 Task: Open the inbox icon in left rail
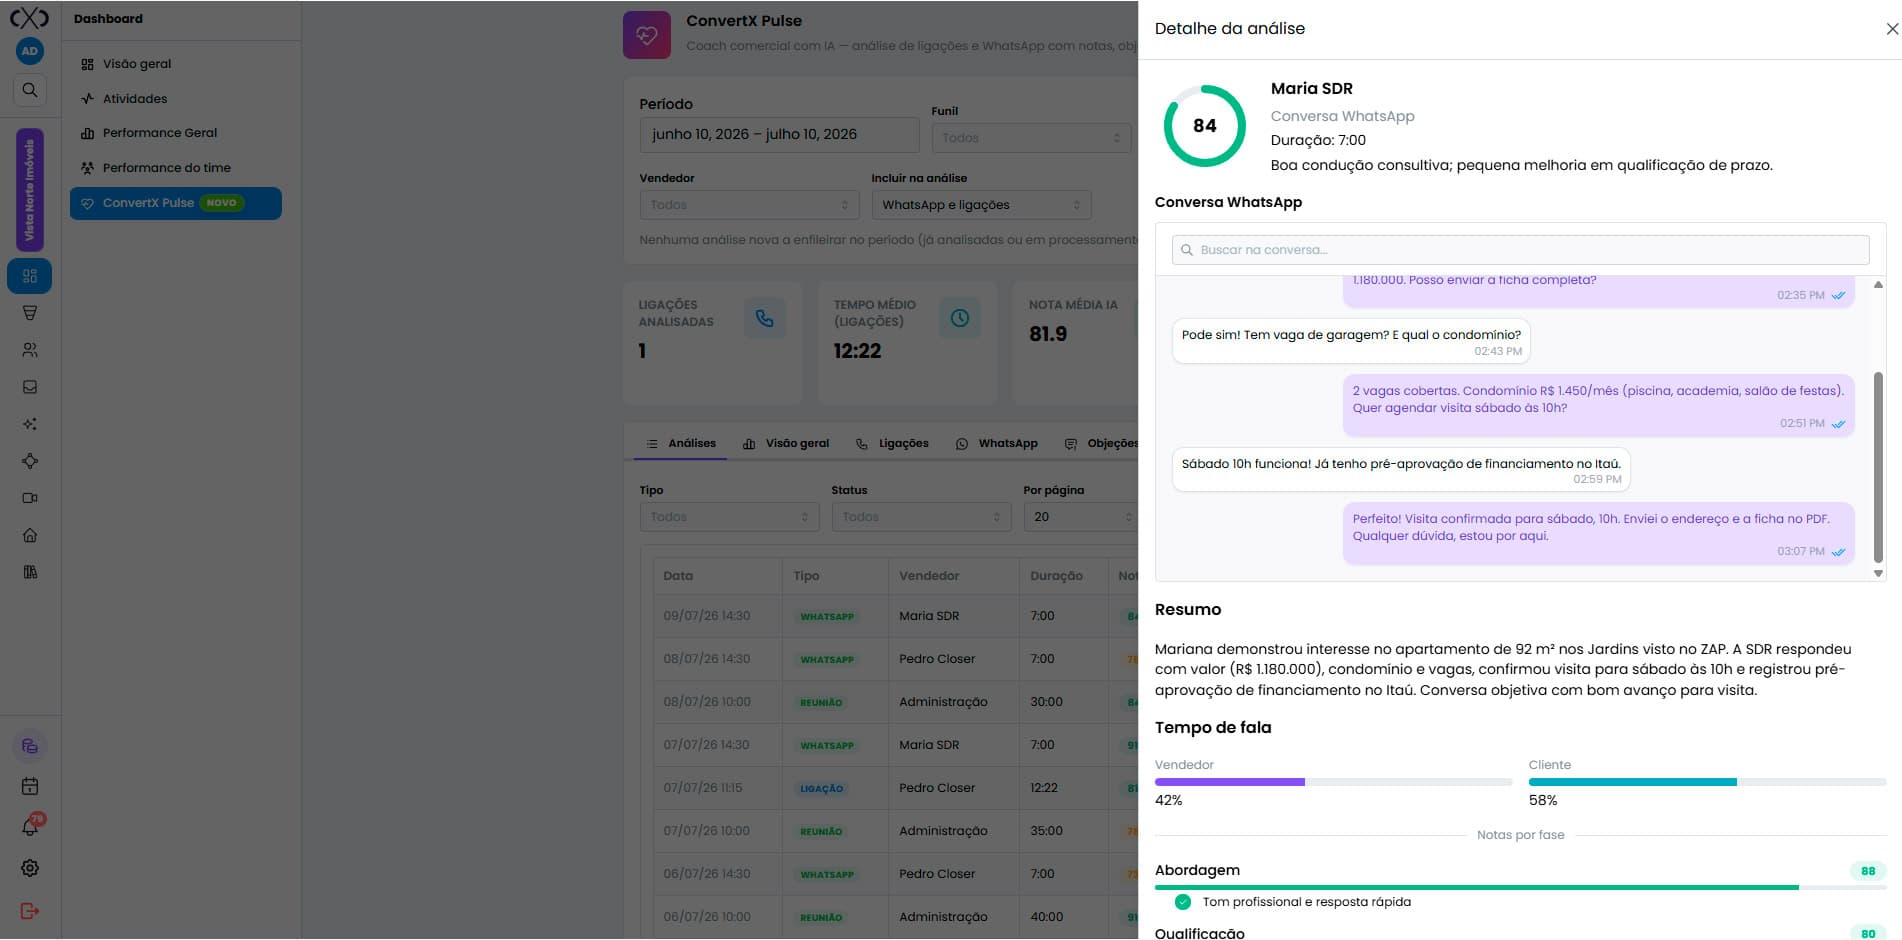pos(30,387)
